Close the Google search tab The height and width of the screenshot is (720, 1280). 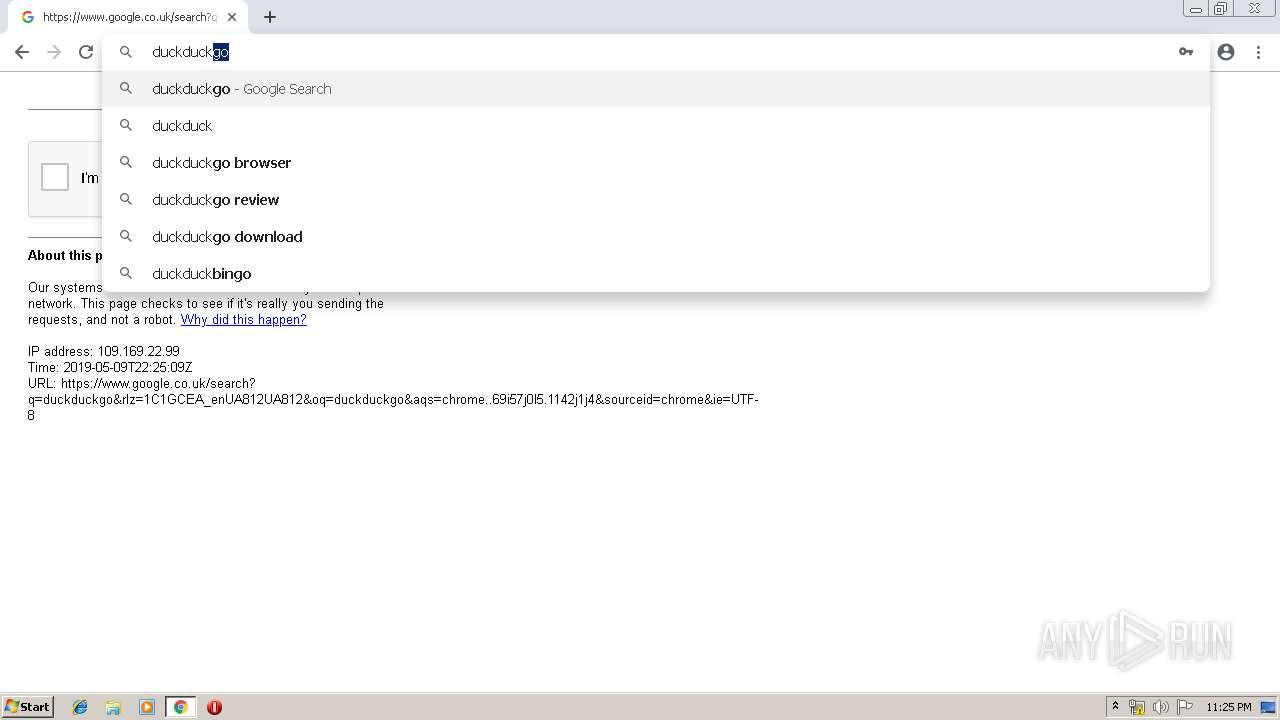(x=232, y=17)
